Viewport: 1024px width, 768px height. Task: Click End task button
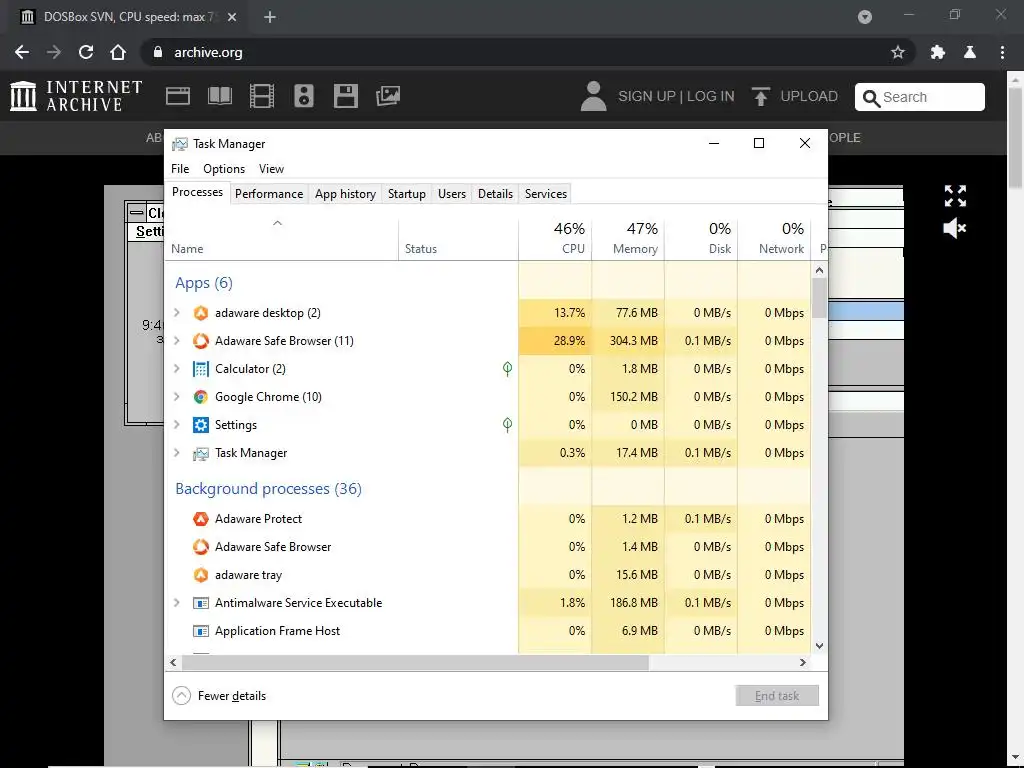point(777,696)
